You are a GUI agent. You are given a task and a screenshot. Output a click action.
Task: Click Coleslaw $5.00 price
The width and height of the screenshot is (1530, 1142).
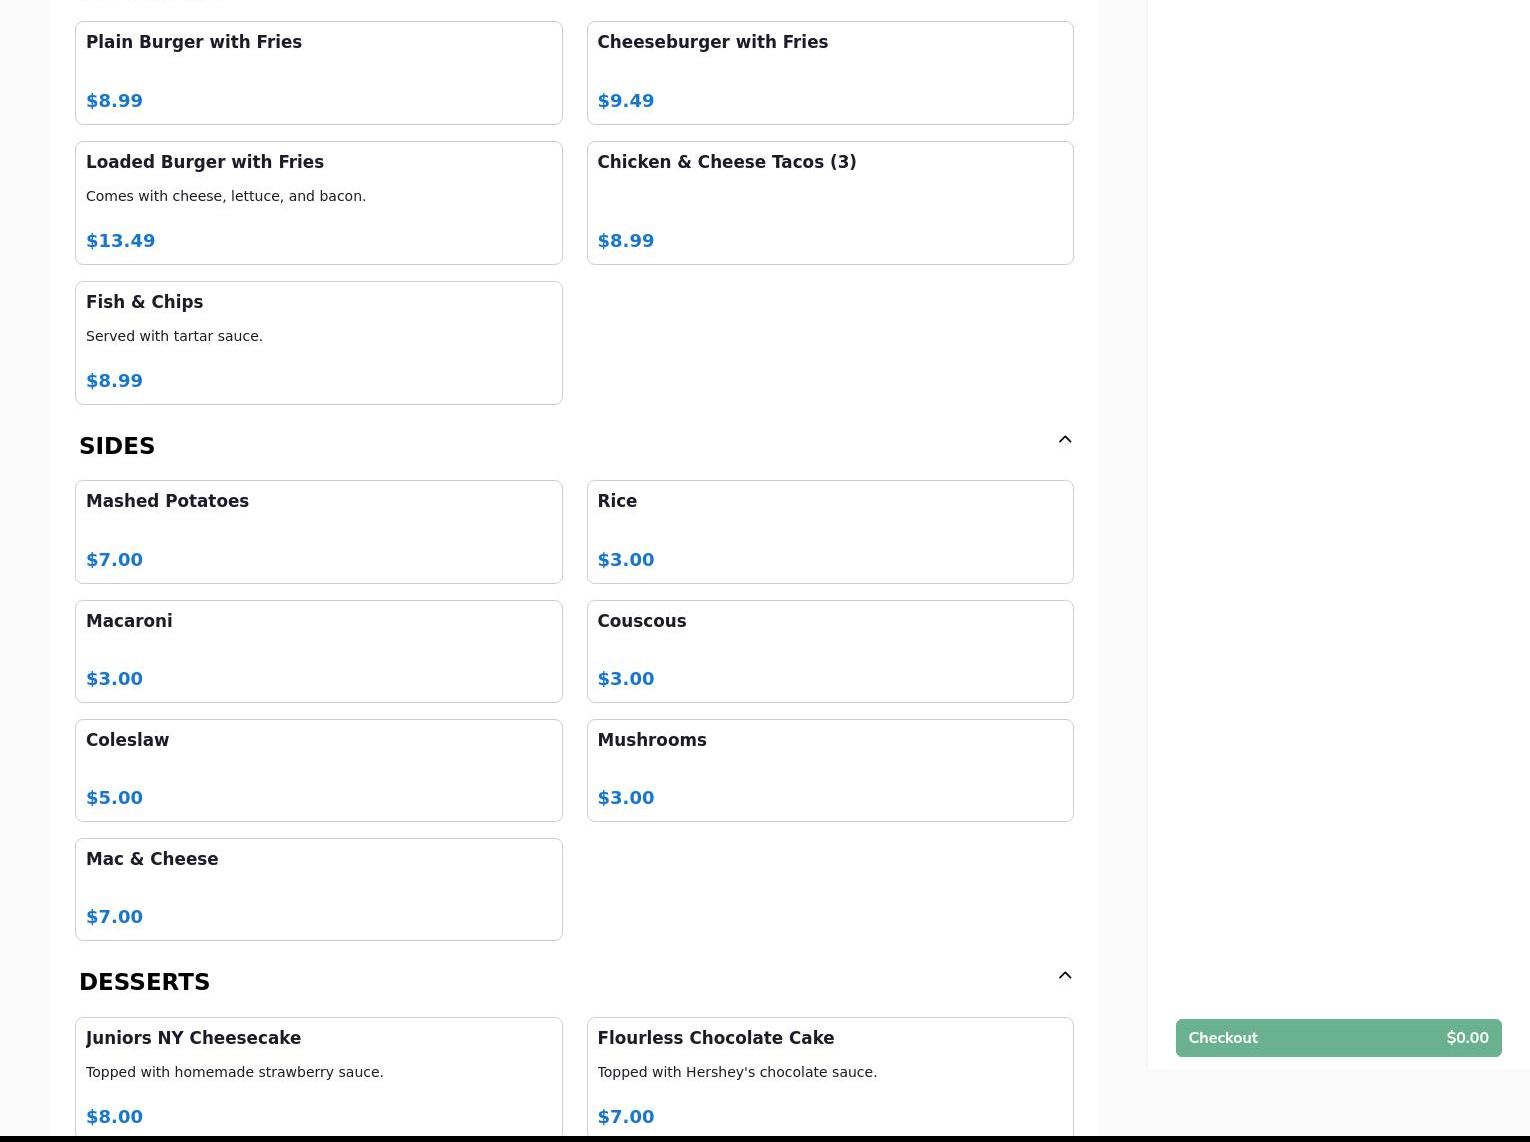pyautogui.click(x=114, y=798)
